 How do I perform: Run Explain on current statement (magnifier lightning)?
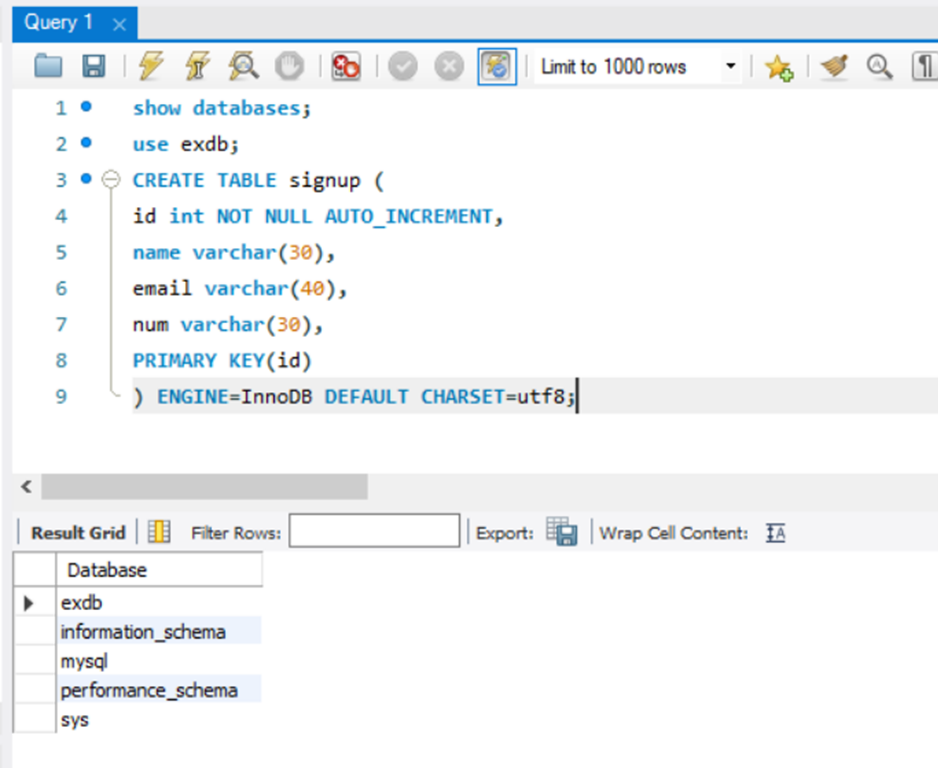(x=243, y=66)
